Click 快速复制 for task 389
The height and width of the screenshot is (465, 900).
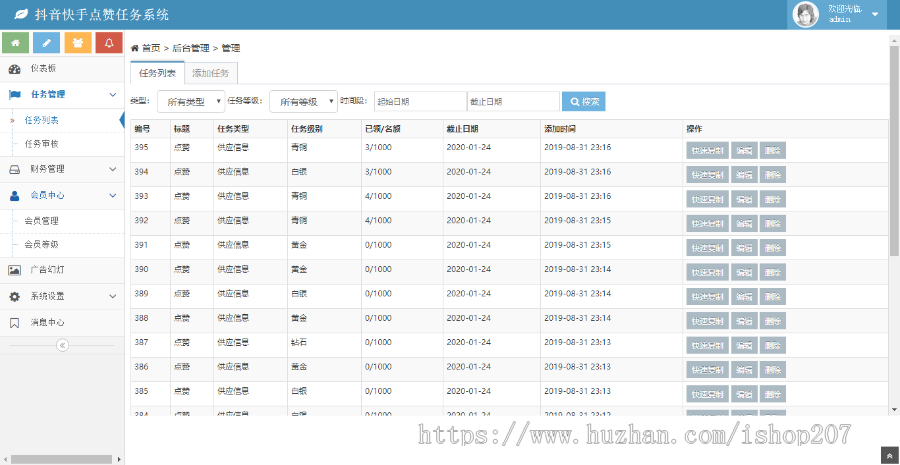point(707,297)
